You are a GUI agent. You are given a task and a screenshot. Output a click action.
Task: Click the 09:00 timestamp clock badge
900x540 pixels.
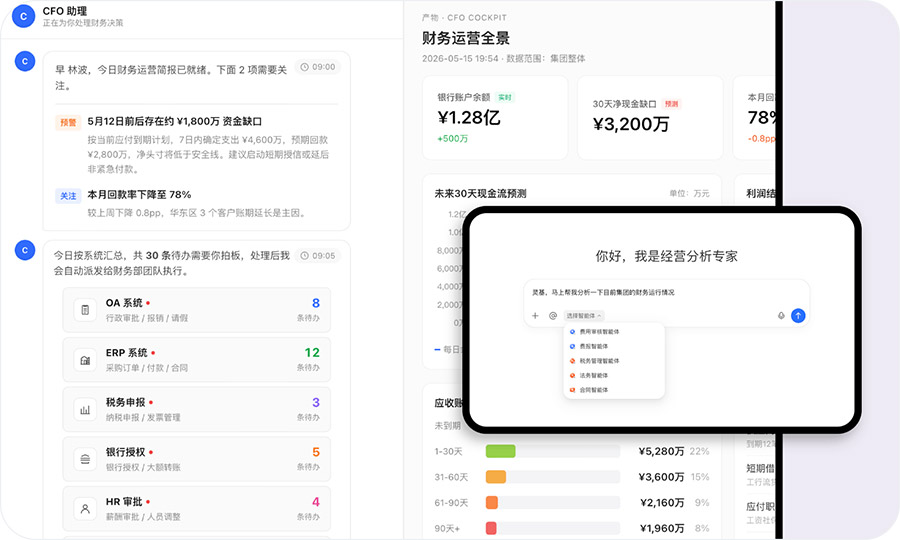(318, 67)
